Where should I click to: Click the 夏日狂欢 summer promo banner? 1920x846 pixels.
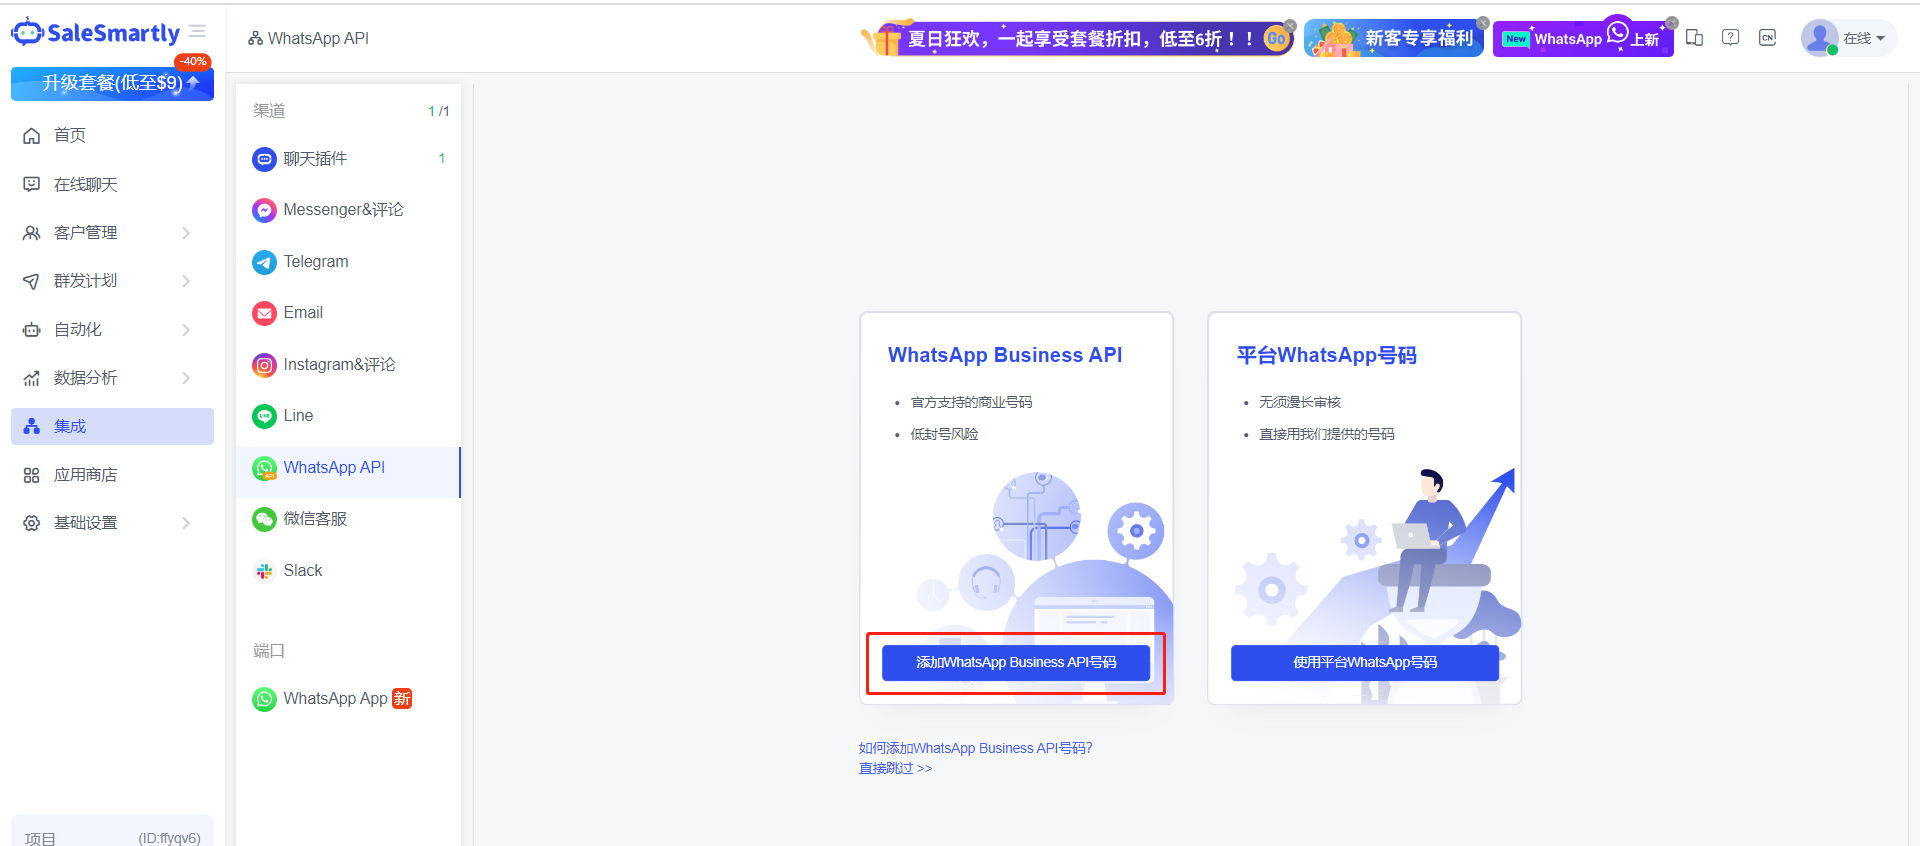(x=1076, y=38)
